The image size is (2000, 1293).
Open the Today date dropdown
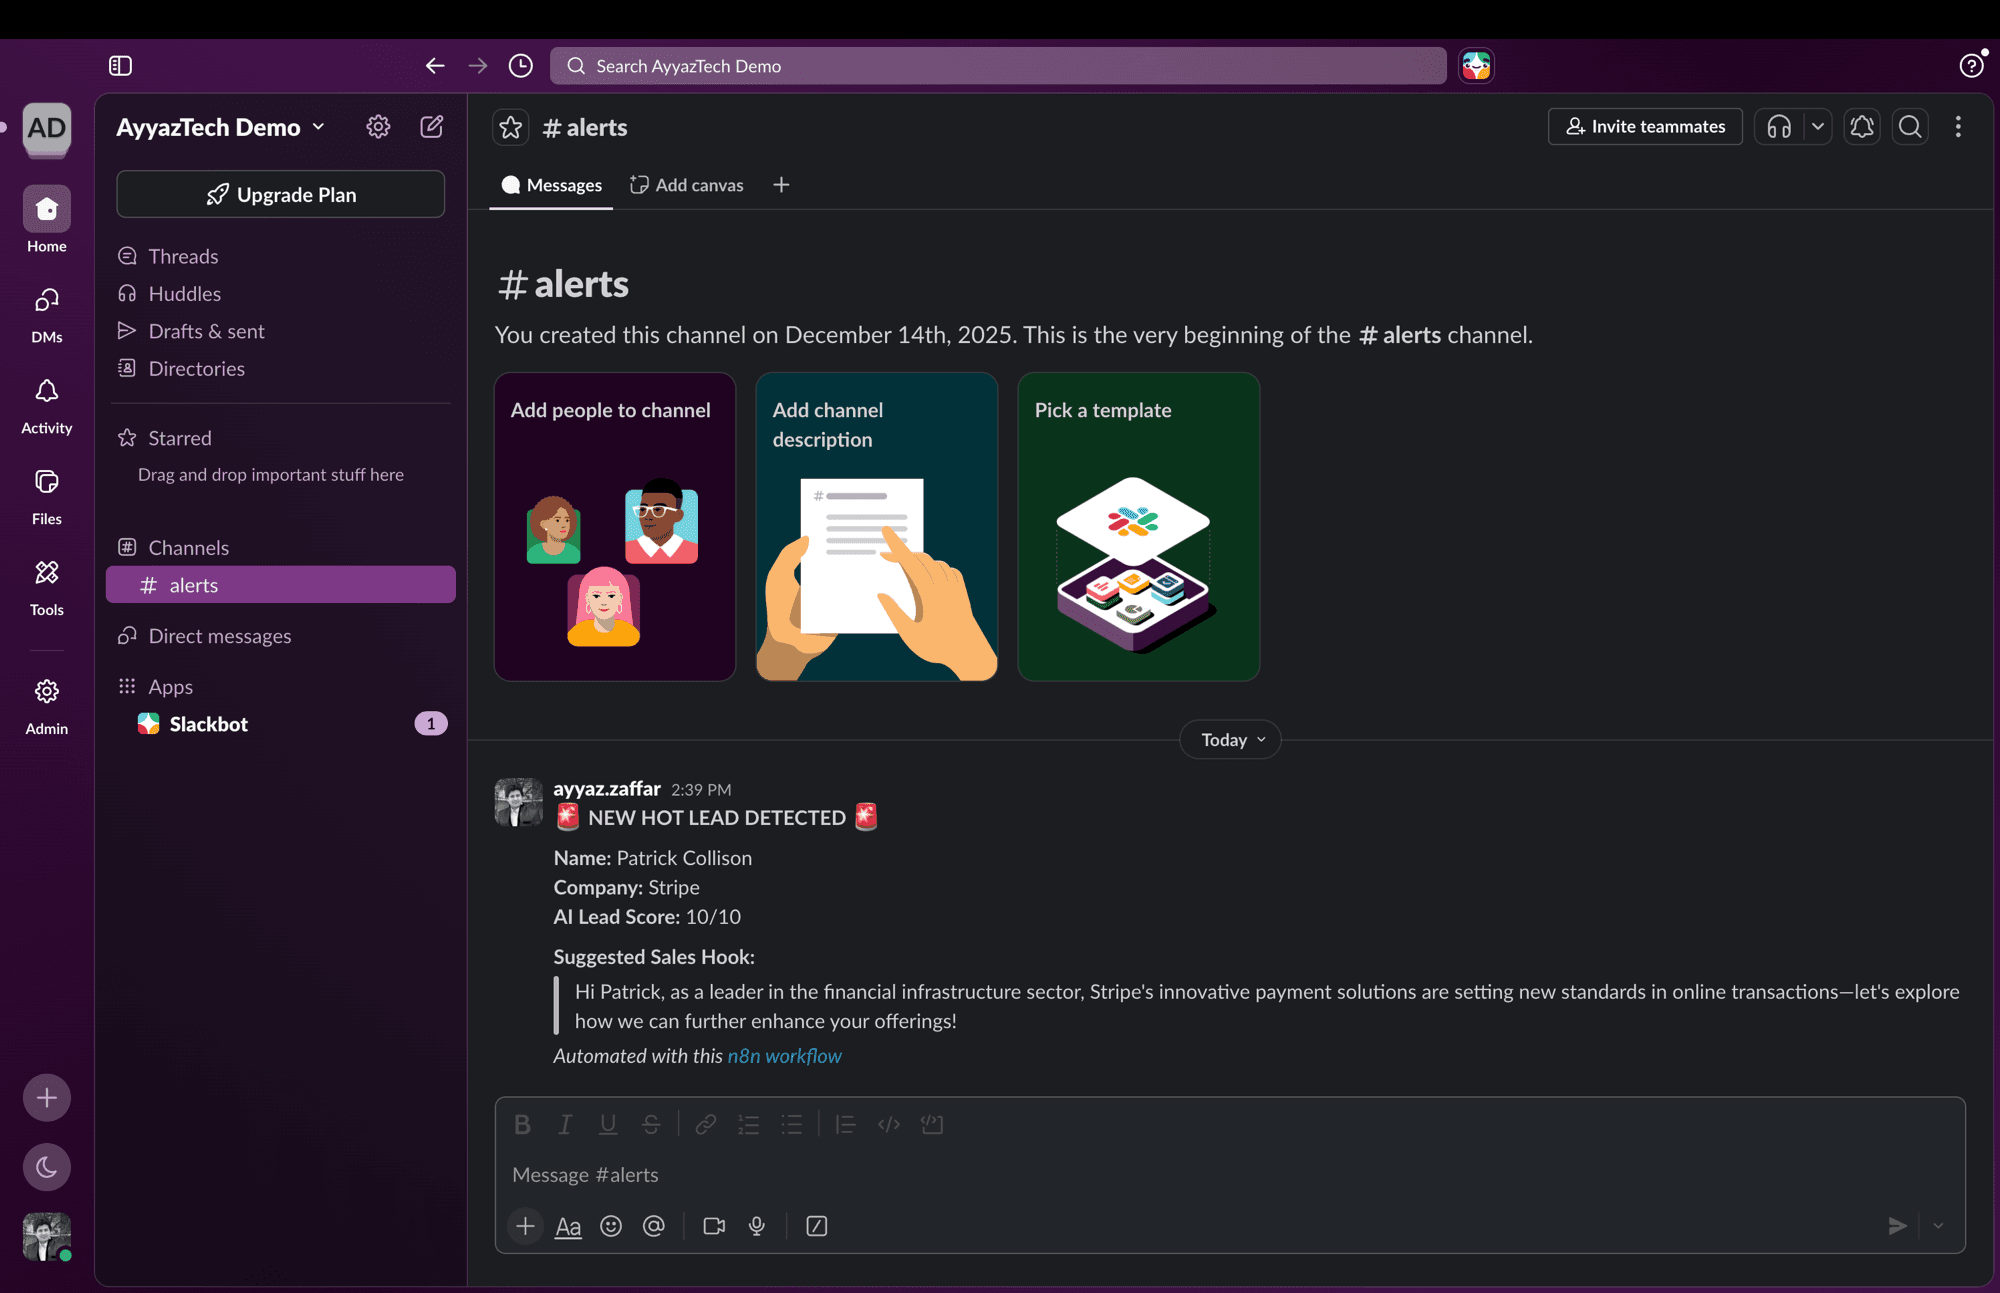coord(1230,740)
